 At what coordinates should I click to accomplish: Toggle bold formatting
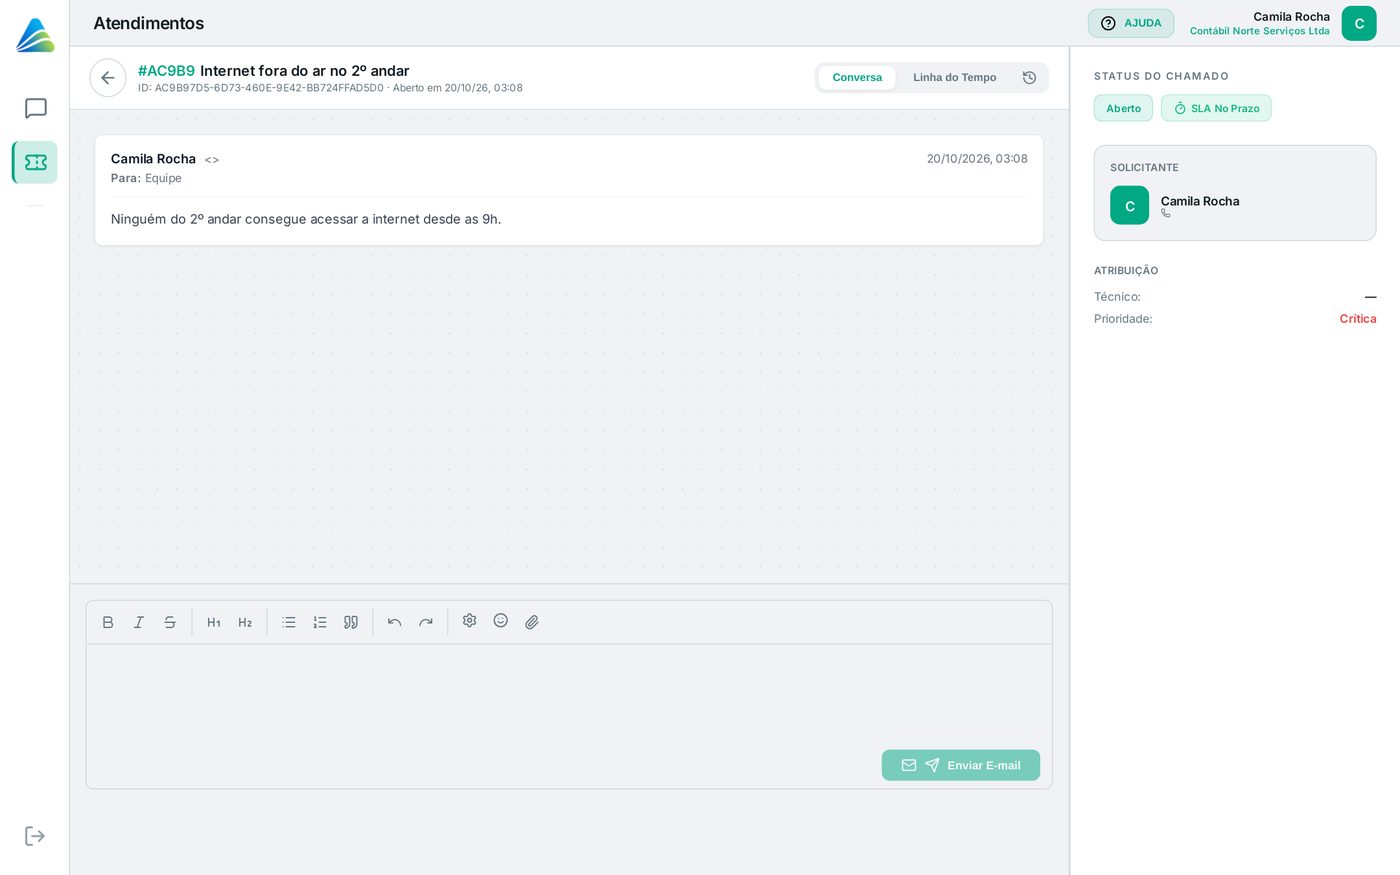point(108,622)
